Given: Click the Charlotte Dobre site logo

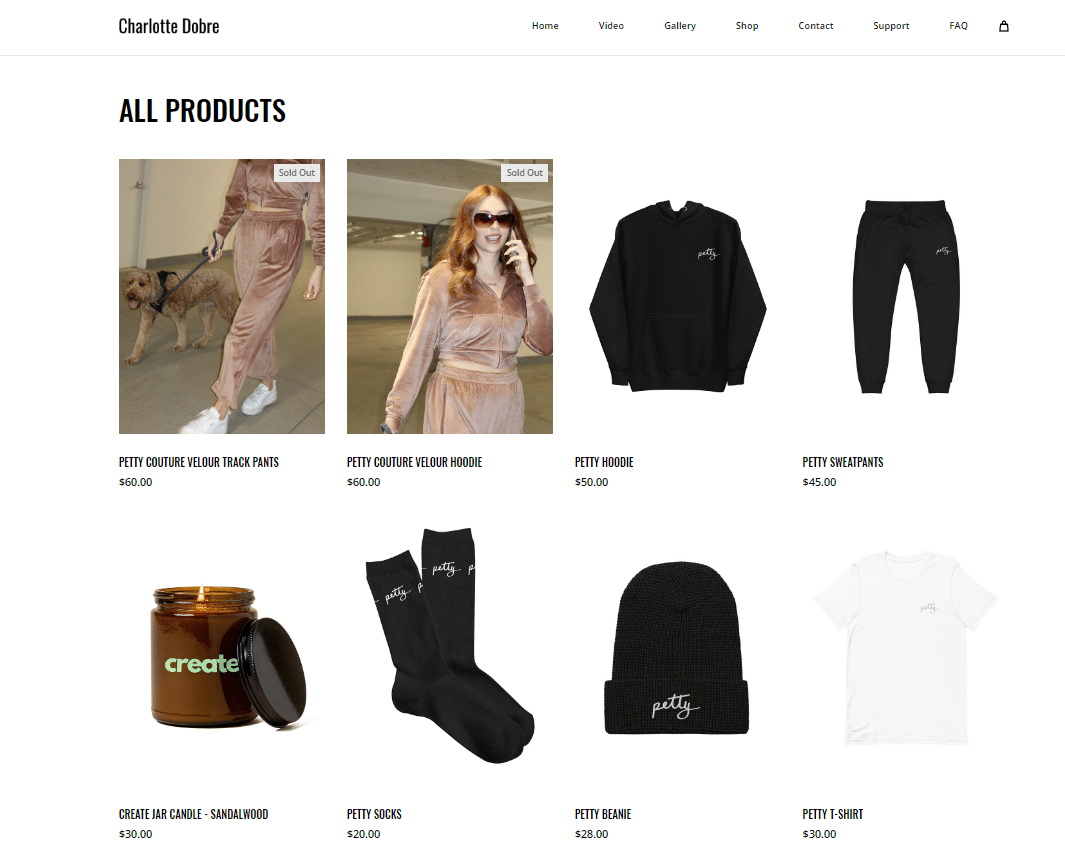Looking at the screenshot, I should (x=168, y=26).
